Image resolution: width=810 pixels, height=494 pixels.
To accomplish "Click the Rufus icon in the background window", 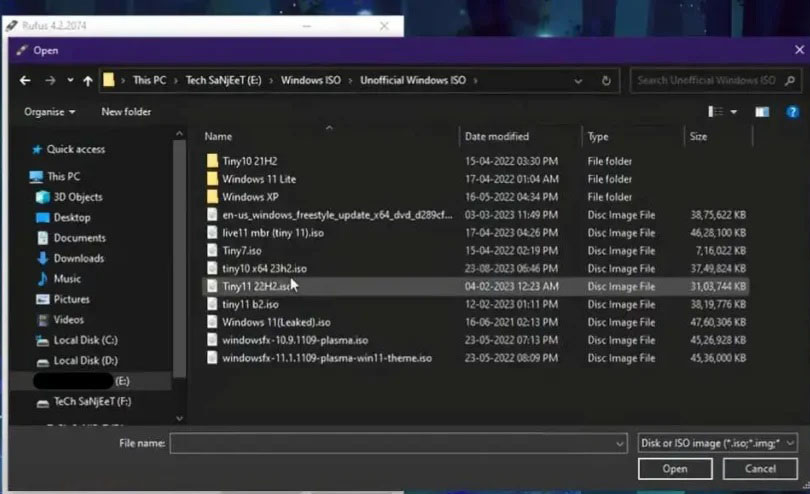I will pyautogui.click(x=11, y=26).
